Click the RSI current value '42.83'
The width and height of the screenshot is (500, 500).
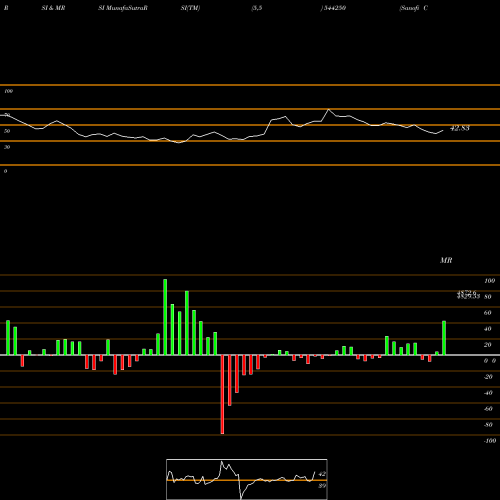(x=460, y=128)
